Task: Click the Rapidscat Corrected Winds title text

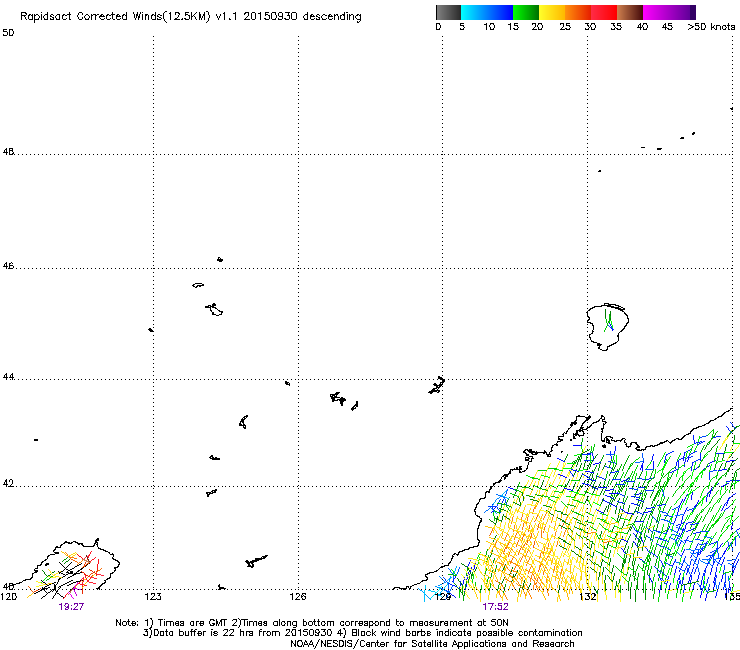Action: coord(191,17)
